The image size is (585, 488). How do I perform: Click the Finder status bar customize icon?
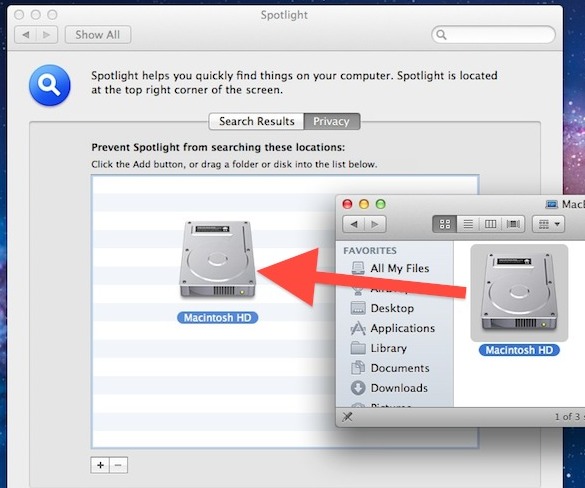point(347,417)
